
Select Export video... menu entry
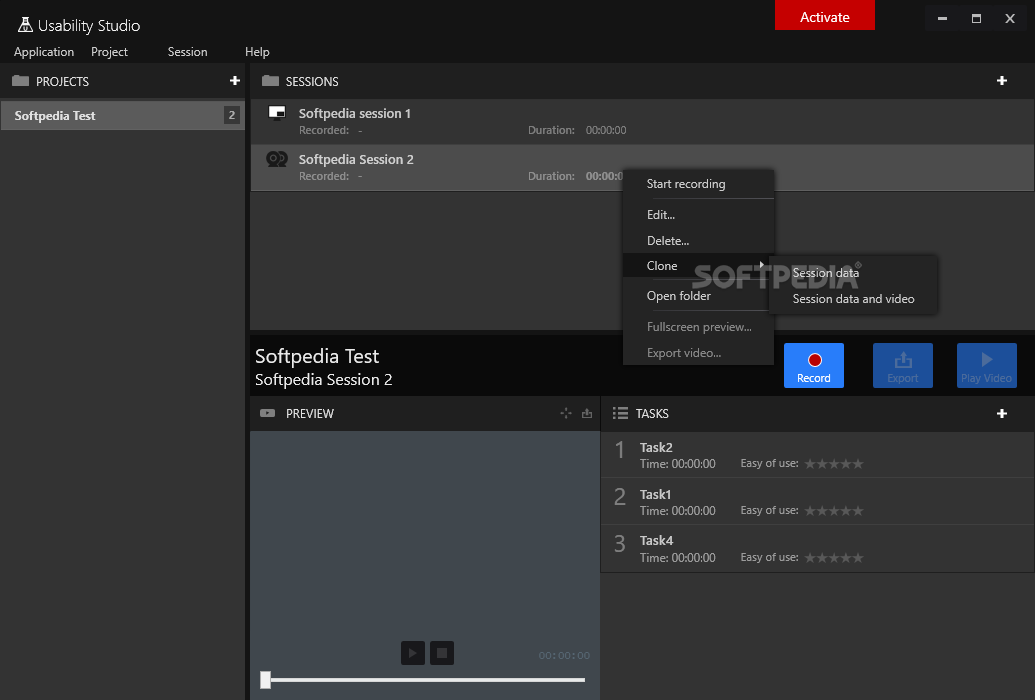pyautogui.click(x=698, y=353)
